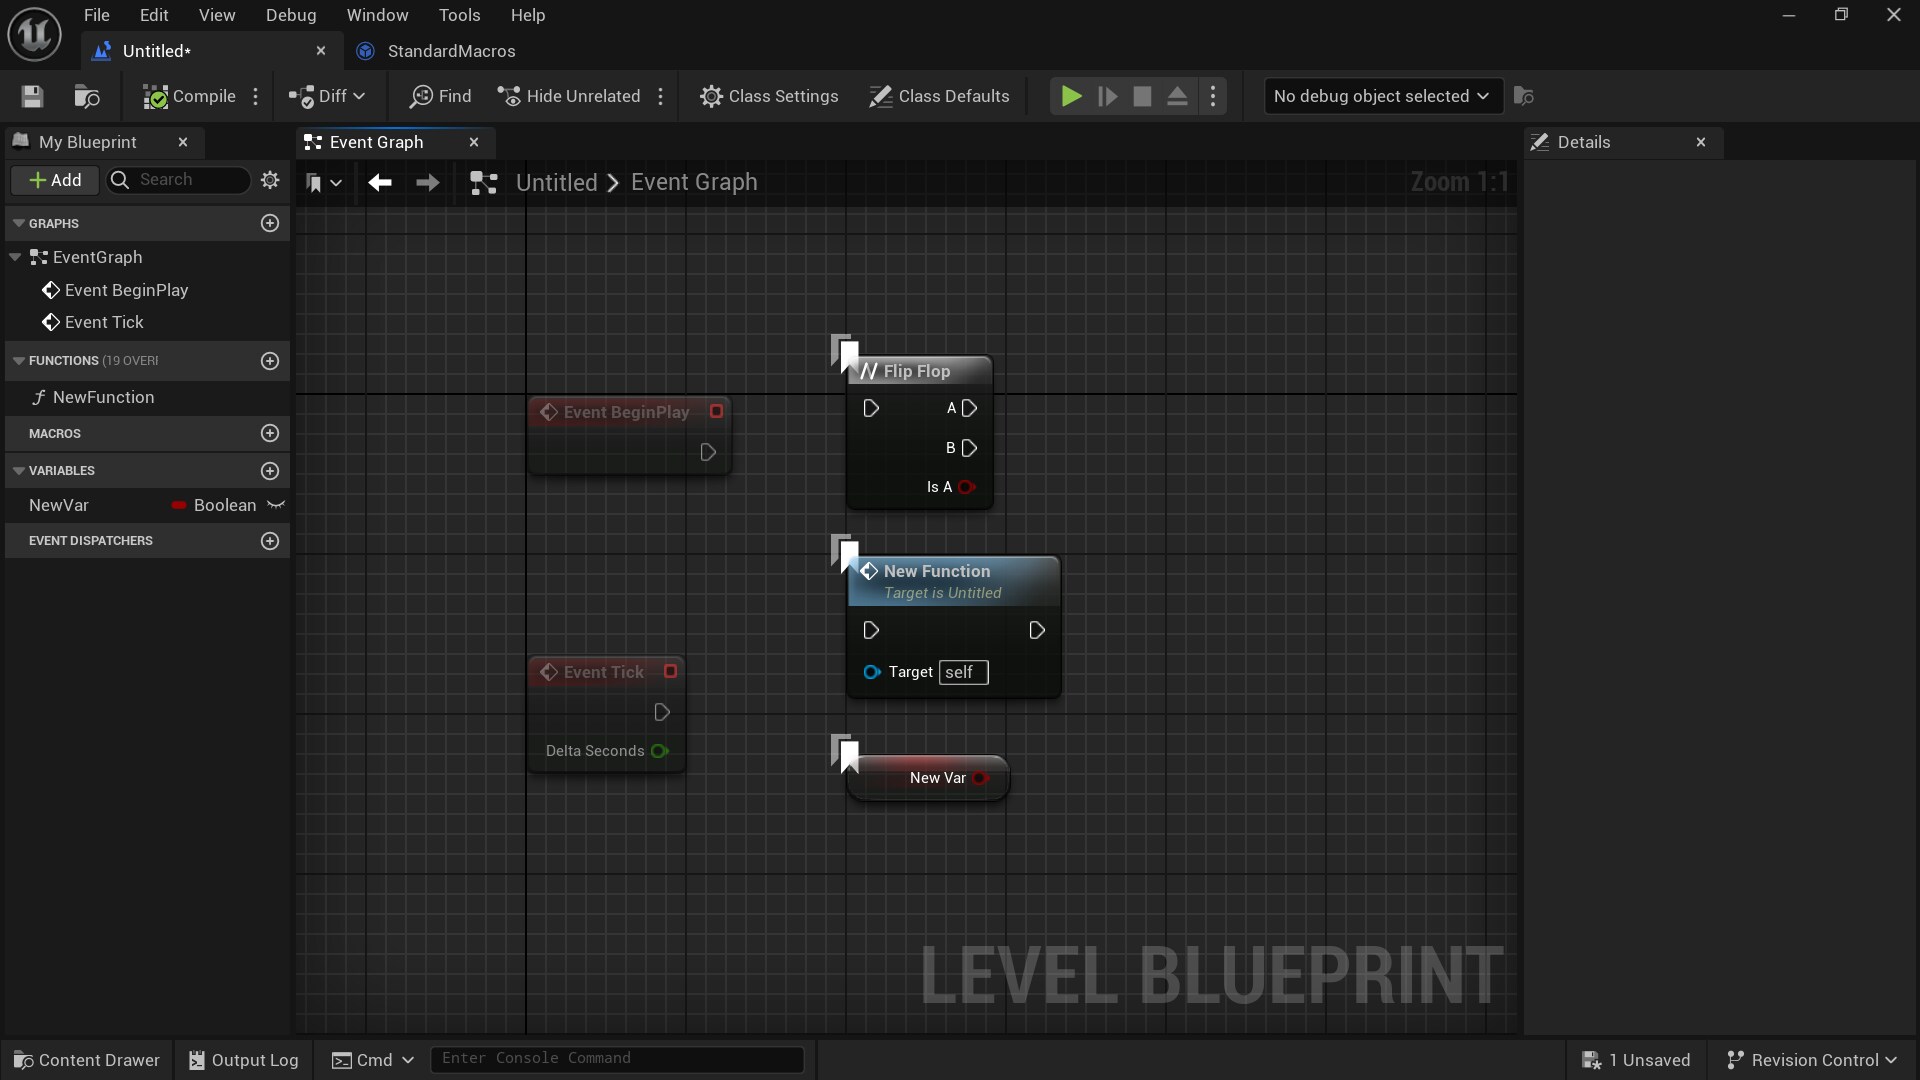Viewport: 1920px width, 1080px height.
Task: Open the No debug object selected dropdown
Action: 1382,96
